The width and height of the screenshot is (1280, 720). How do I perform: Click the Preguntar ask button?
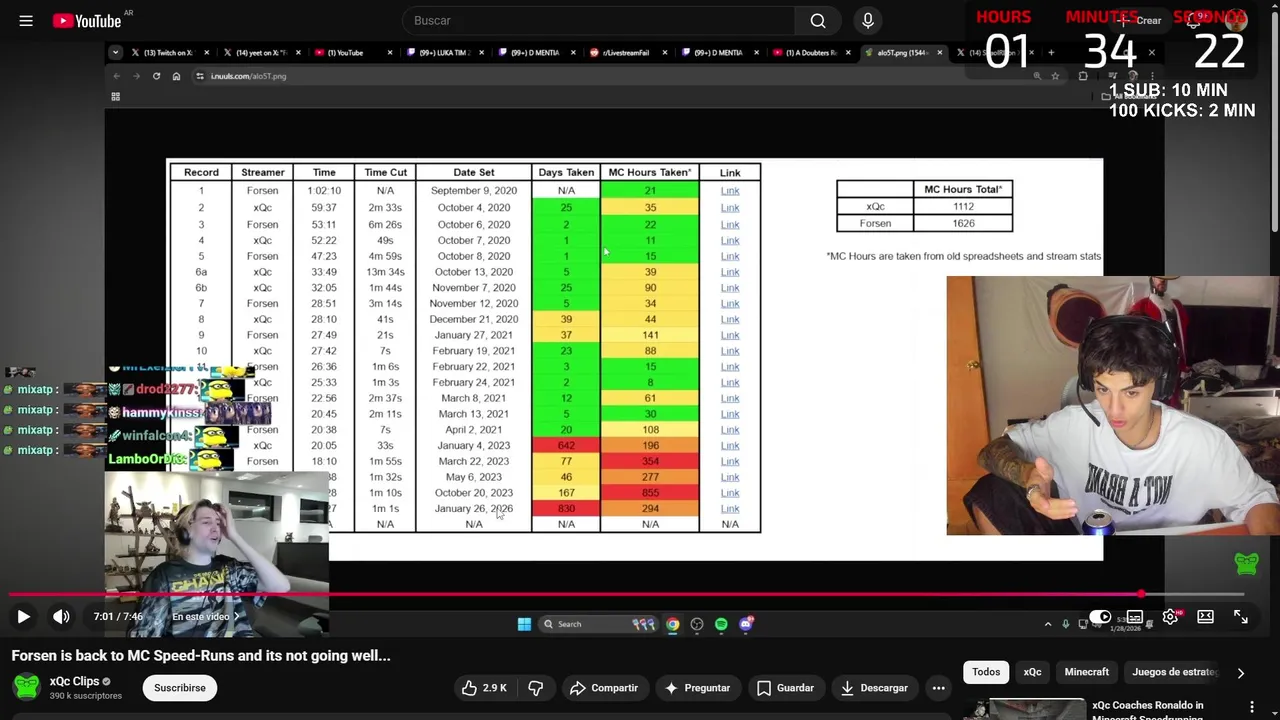pos(697,688)
